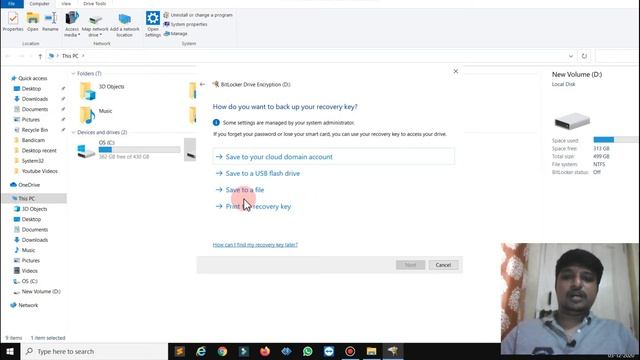This screenshot has width=640, height=360.
Task: Refresh the This PC address bar
Action: (584, 56)
